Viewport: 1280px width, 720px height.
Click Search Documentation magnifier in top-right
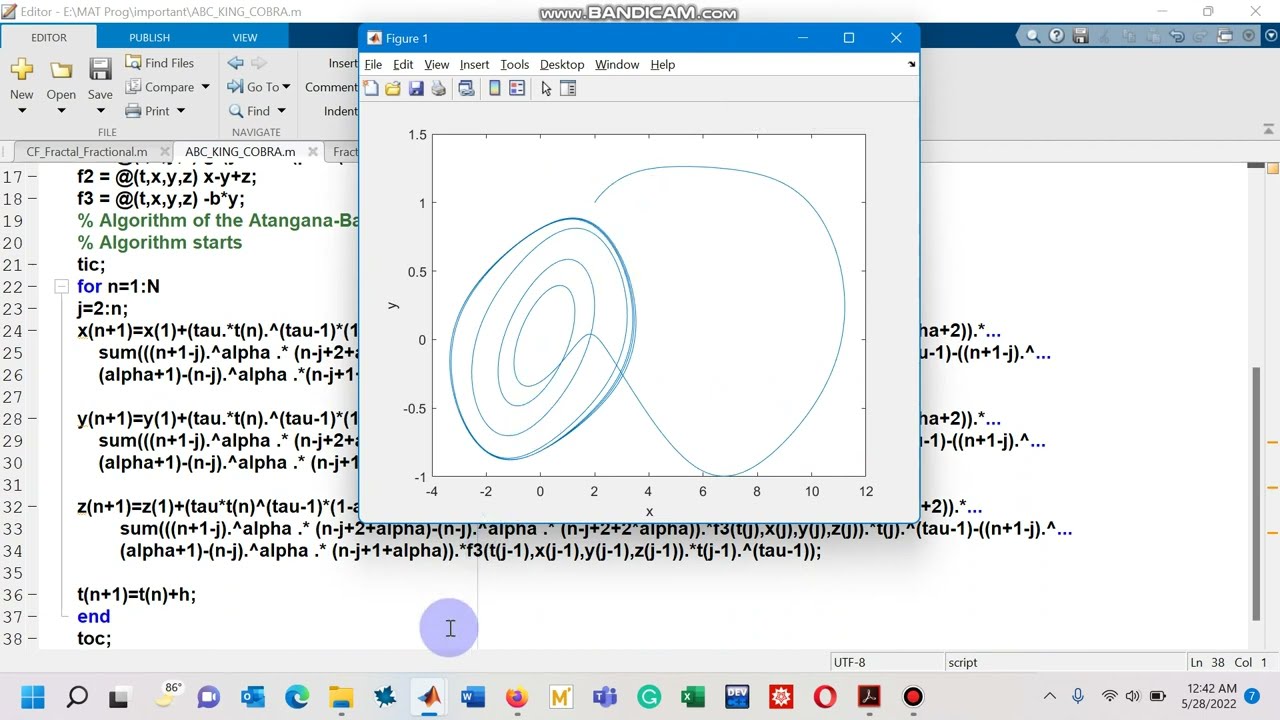pyautogui.click(x=1033, y=36)
